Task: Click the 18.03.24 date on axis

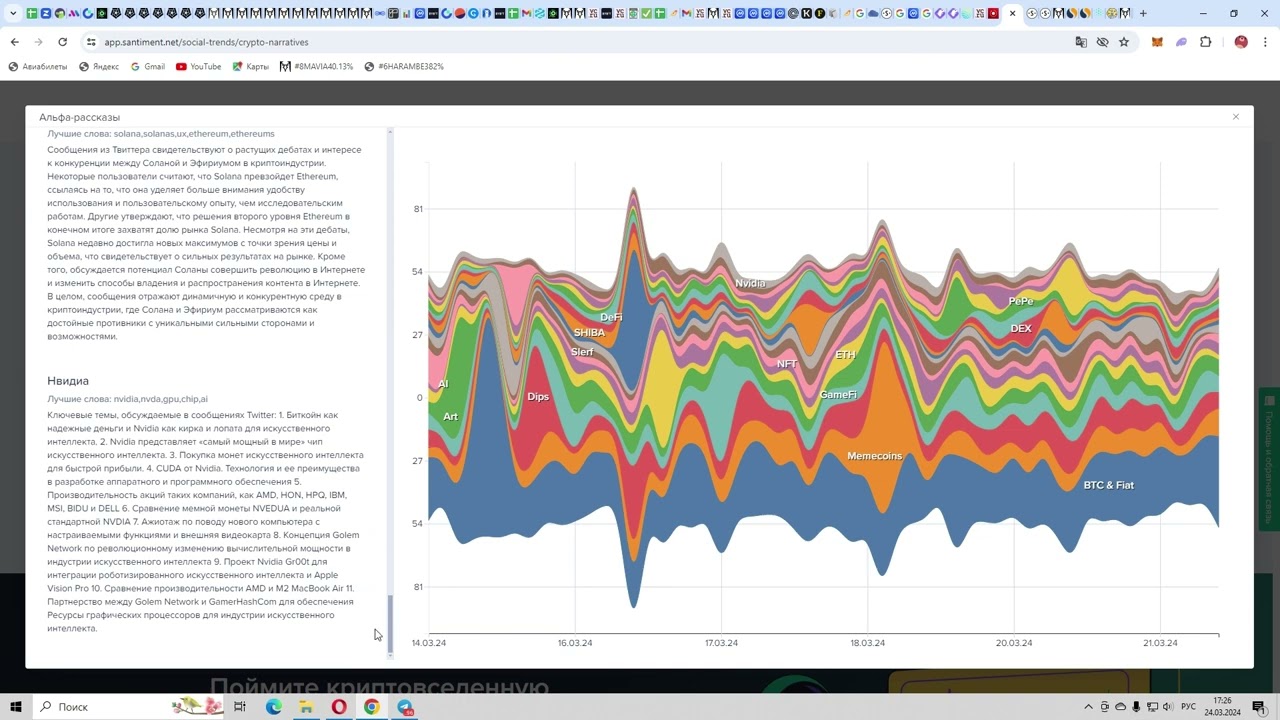Action: click(868, 643)
